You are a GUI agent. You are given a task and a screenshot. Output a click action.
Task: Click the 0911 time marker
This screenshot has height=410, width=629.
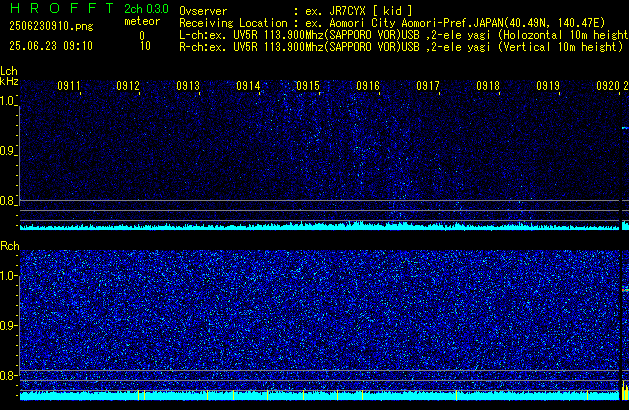[69, 86]
